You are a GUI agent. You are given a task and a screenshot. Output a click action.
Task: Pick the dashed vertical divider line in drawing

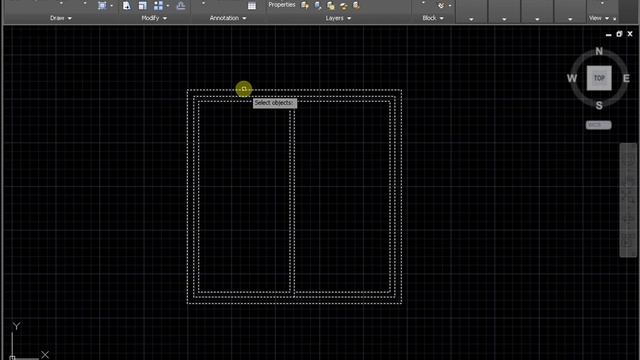pyautogui.click(x=292, y=200)
